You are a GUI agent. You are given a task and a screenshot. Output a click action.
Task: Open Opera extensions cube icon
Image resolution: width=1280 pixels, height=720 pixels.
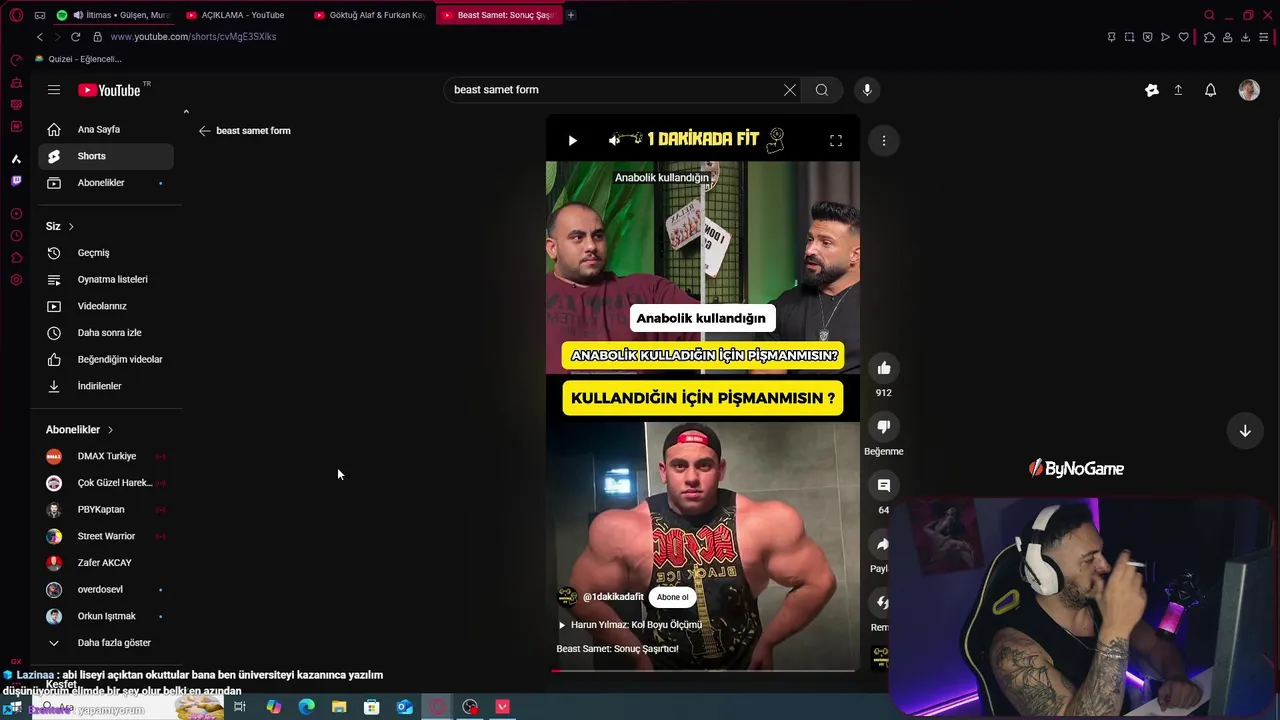pos(1209,37)
